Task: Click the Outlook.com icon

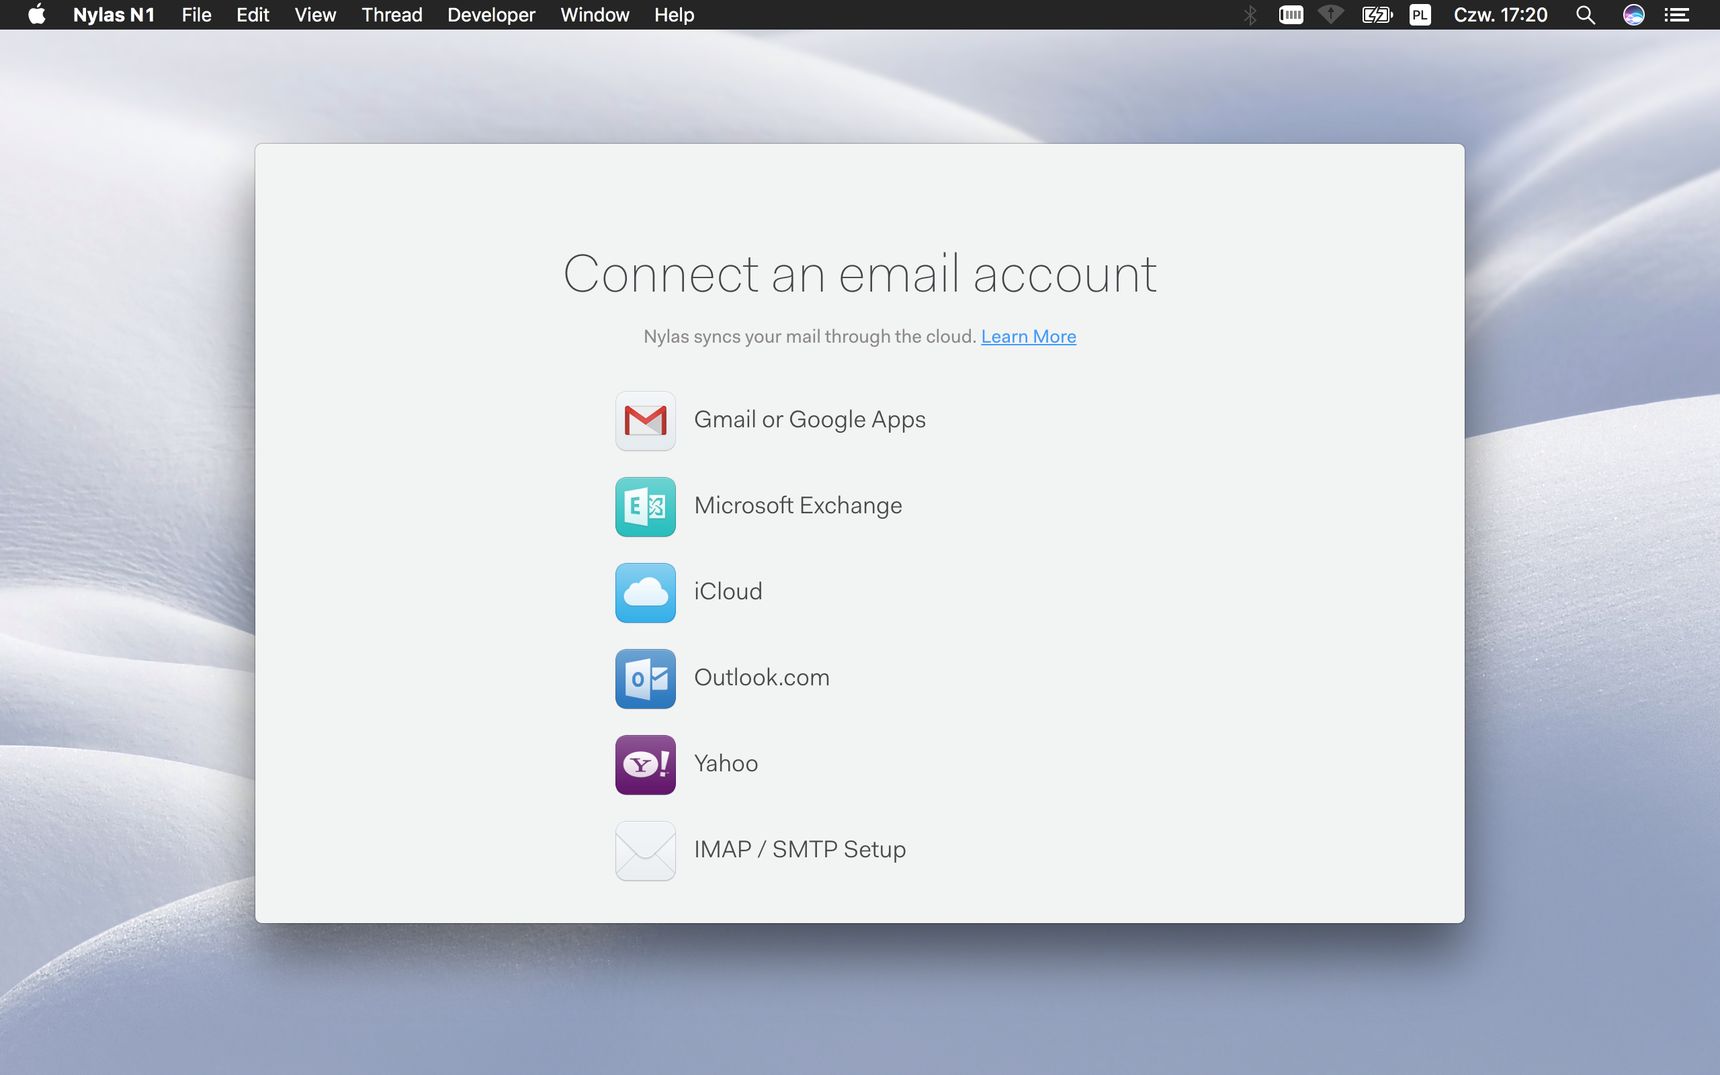Action: pyautogui.click(x=645, y=679)
